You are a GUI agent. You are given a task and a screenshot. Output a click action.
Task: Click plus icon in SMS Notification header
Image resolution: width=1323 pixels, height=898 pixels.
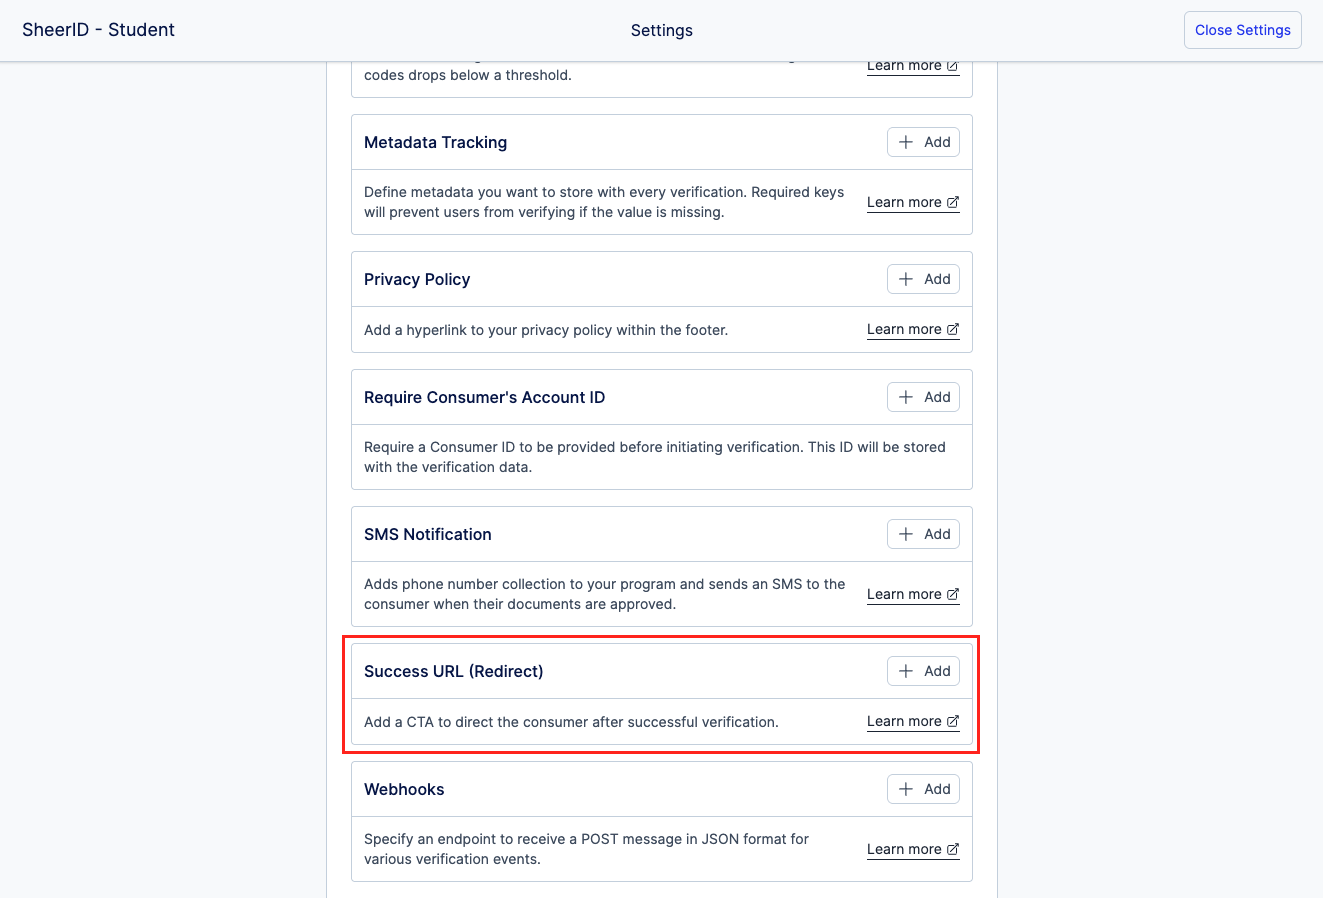tap(906, 534)
